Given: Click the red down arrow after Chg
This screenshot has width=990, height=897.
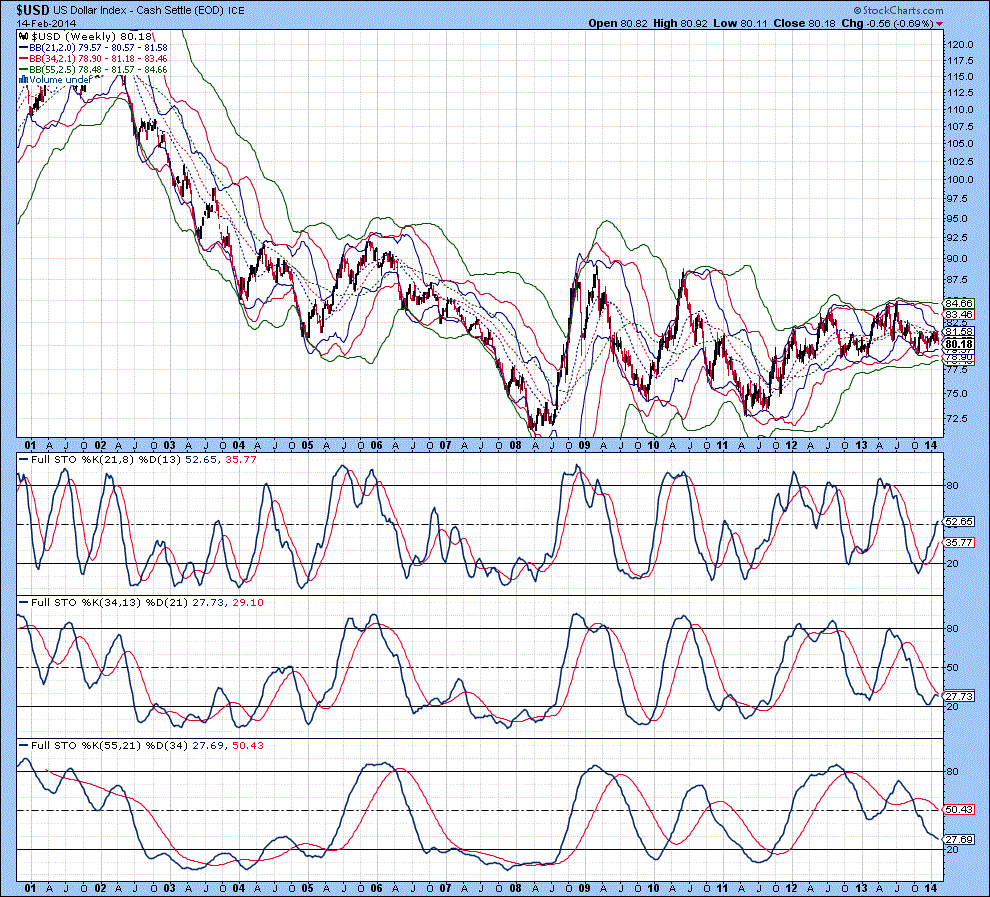Looking at the screenshot, I should [940, 23].
